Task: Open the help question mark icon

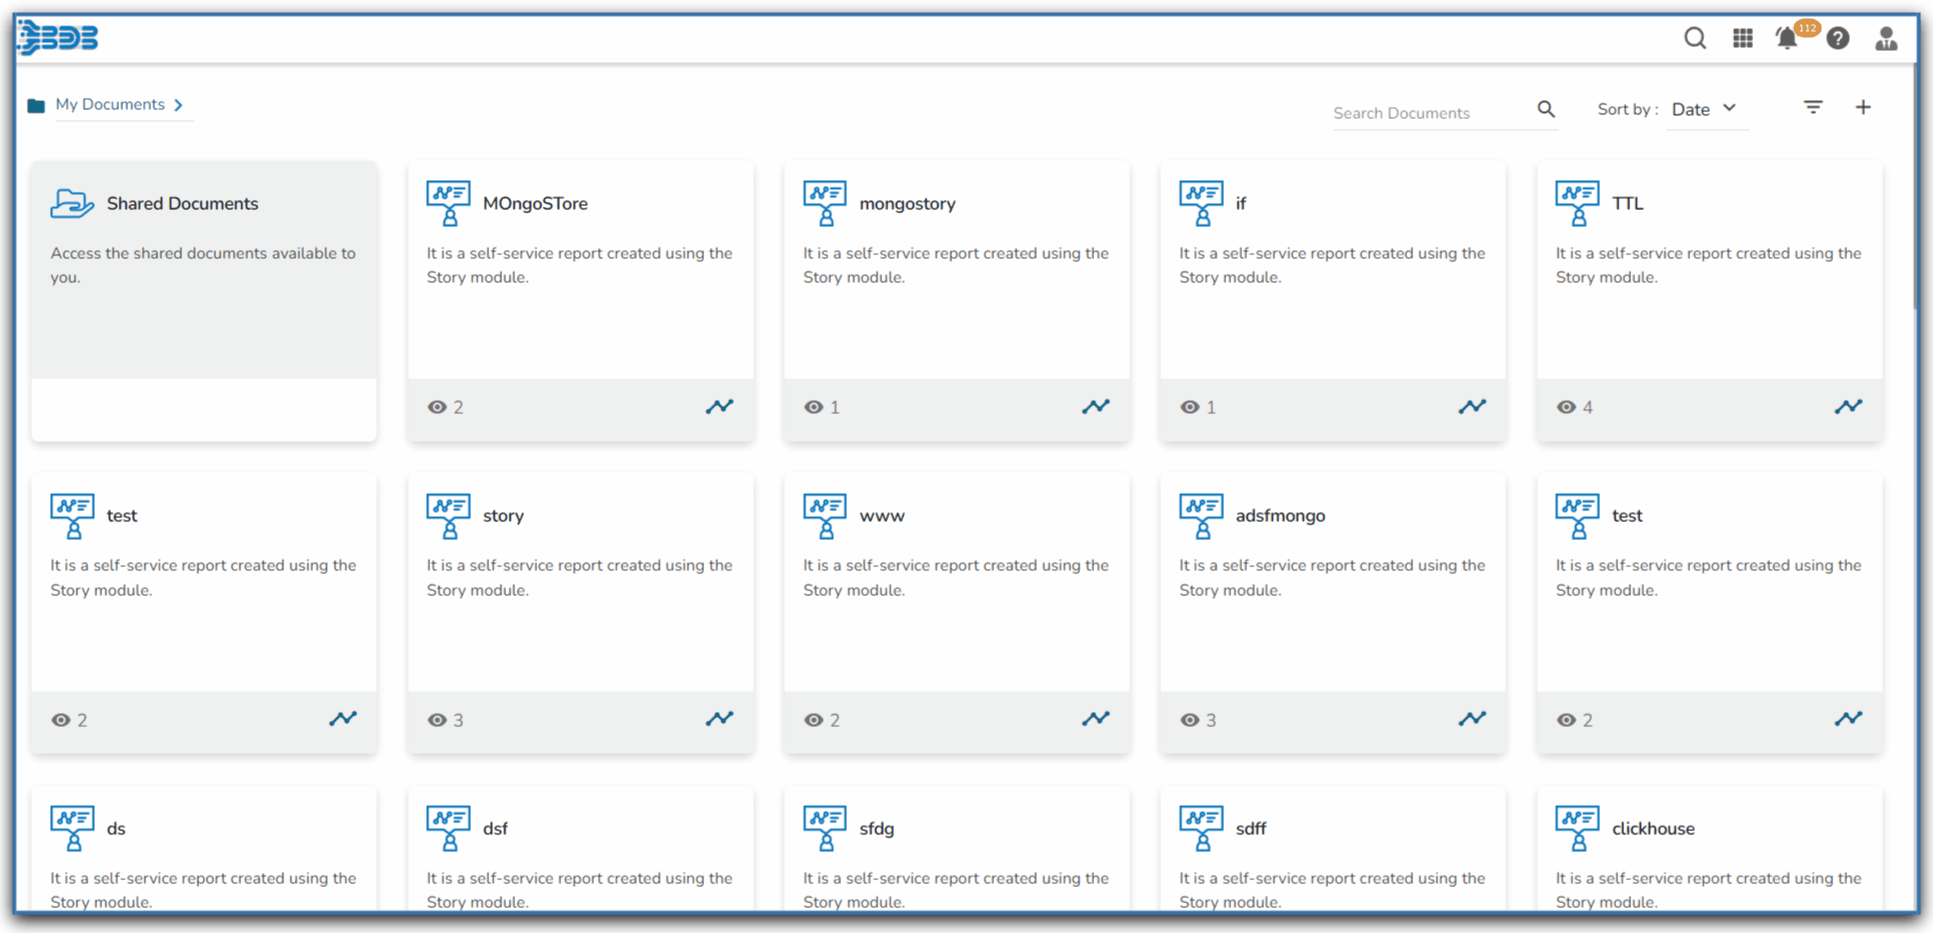Action: coord(1837,38)
